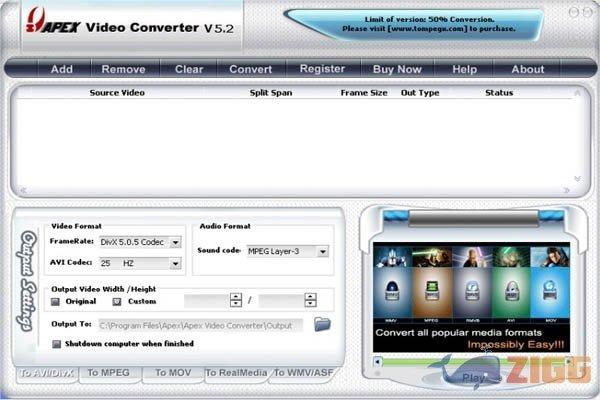This screenshot has height=400, width=600.
Task: Select the To RealMedia tab
Action: point(237,373)
